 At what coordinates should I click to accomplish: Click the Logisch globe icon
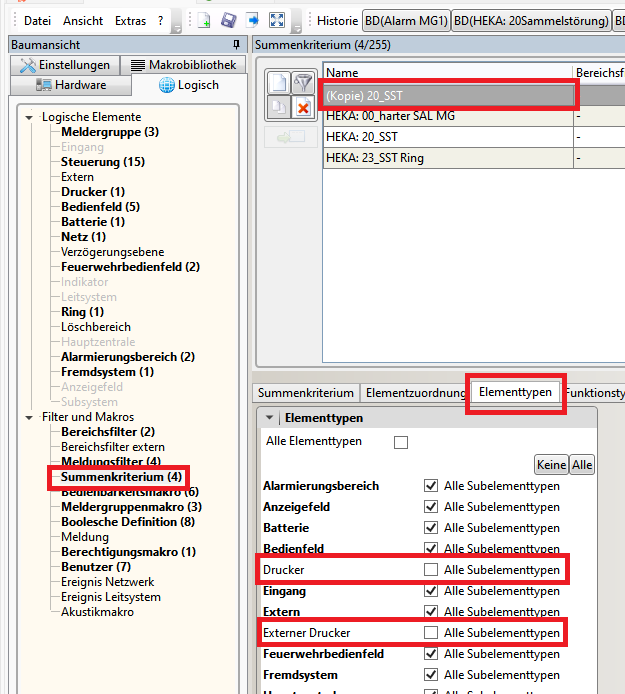(167, 85)
